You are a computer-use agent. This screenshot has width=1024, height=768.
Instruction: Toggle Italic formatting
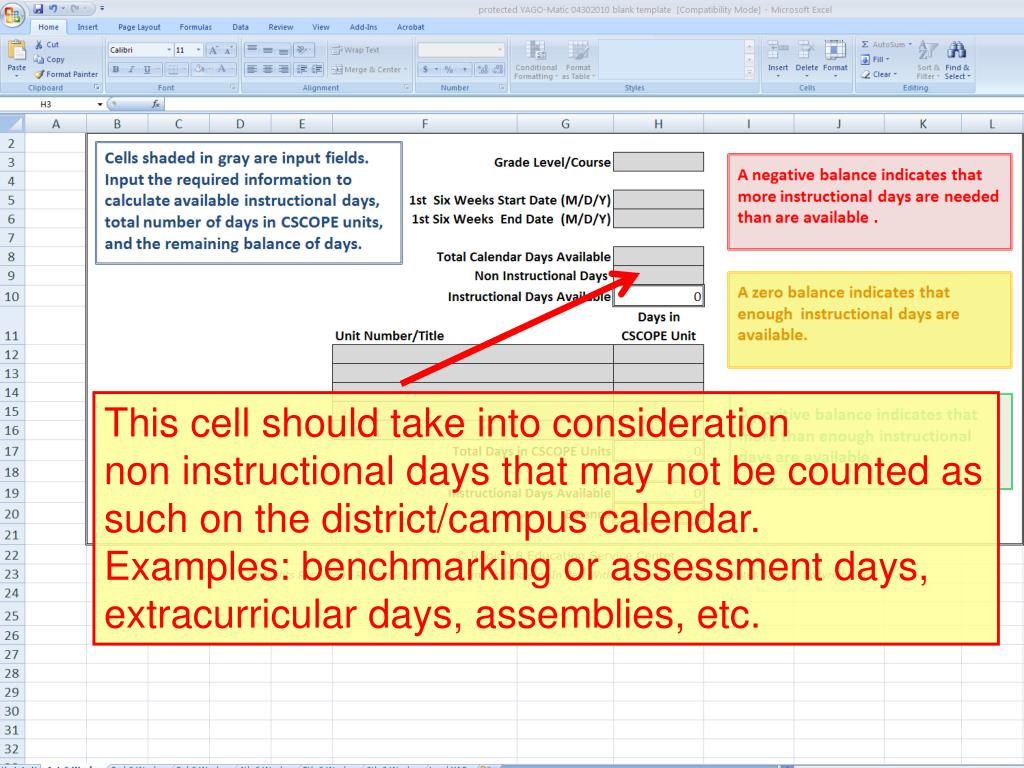click(x=131, y=69)
